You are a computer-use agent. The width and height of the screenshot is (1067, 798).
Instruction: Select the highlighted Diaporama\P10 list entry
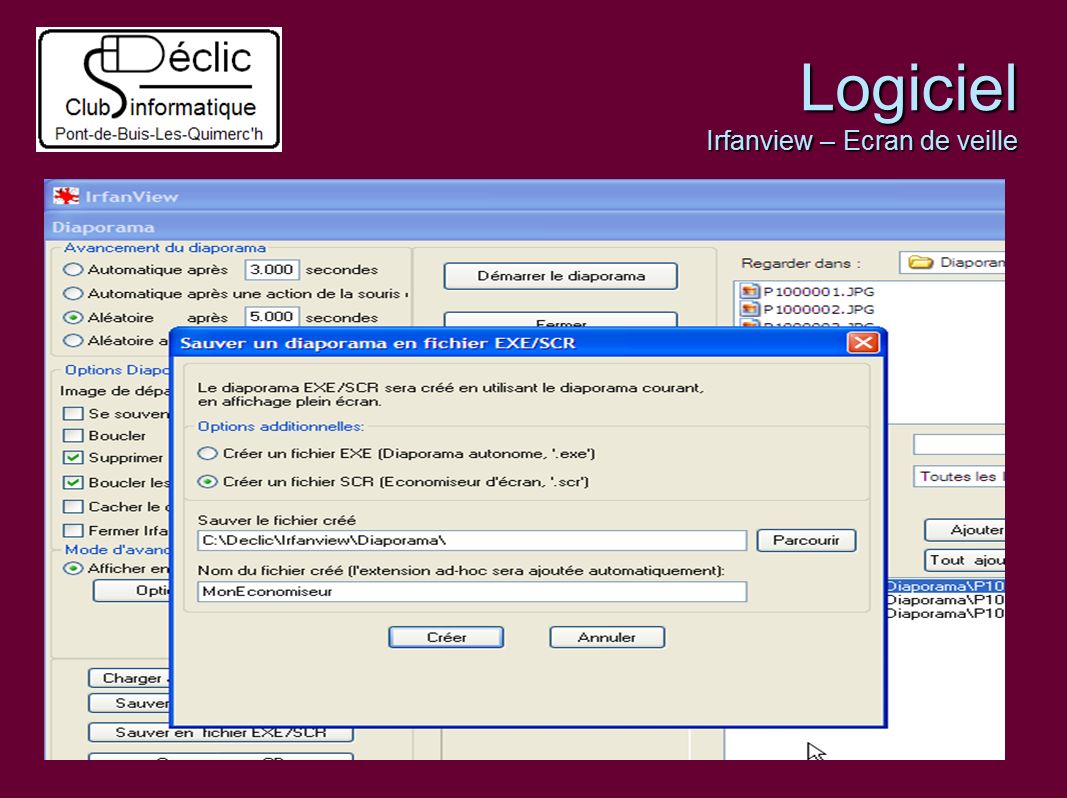click(x=946, y=586)
